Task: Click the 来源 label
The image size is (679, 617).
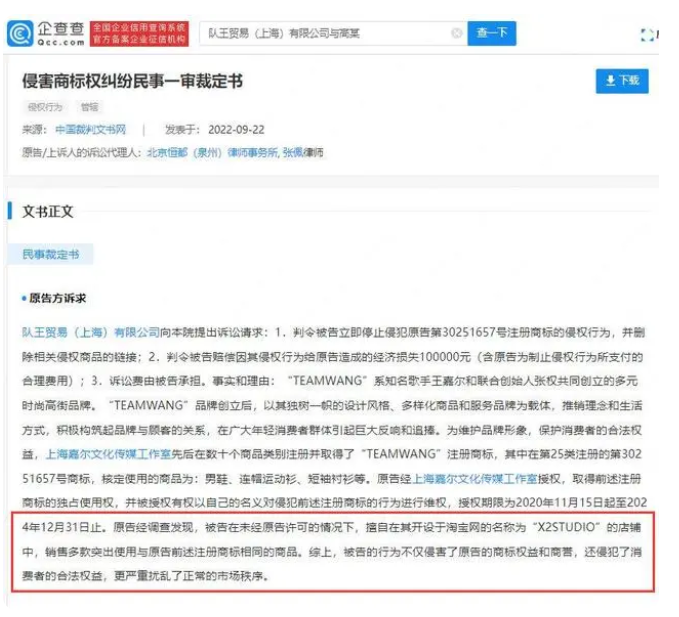Action: 34,129
